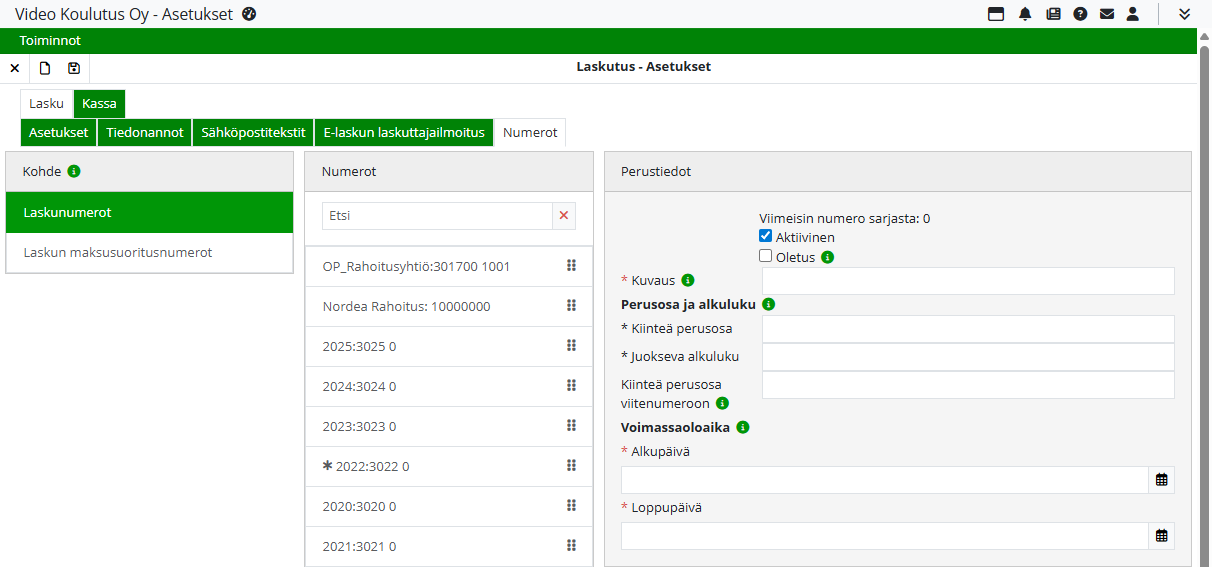Screen dimensions: 1212x567
Task: Open the help question mark icon
Action: click(x=1080, y=14)
